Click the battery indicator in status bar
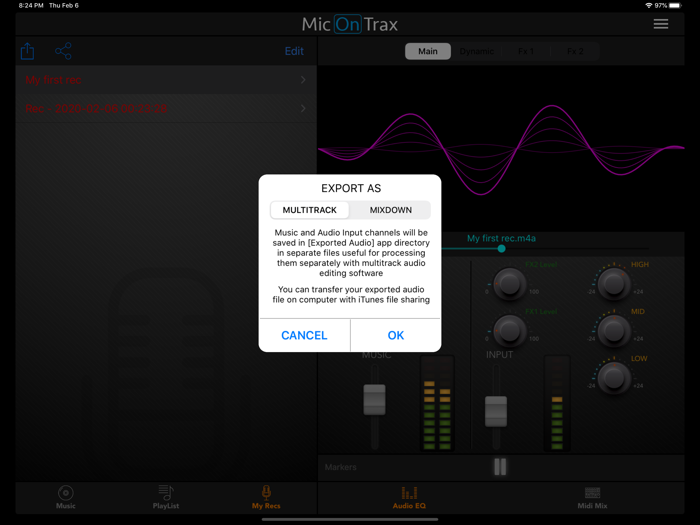Viewport: 700px width, 525px height. click(x=675, y=5)
